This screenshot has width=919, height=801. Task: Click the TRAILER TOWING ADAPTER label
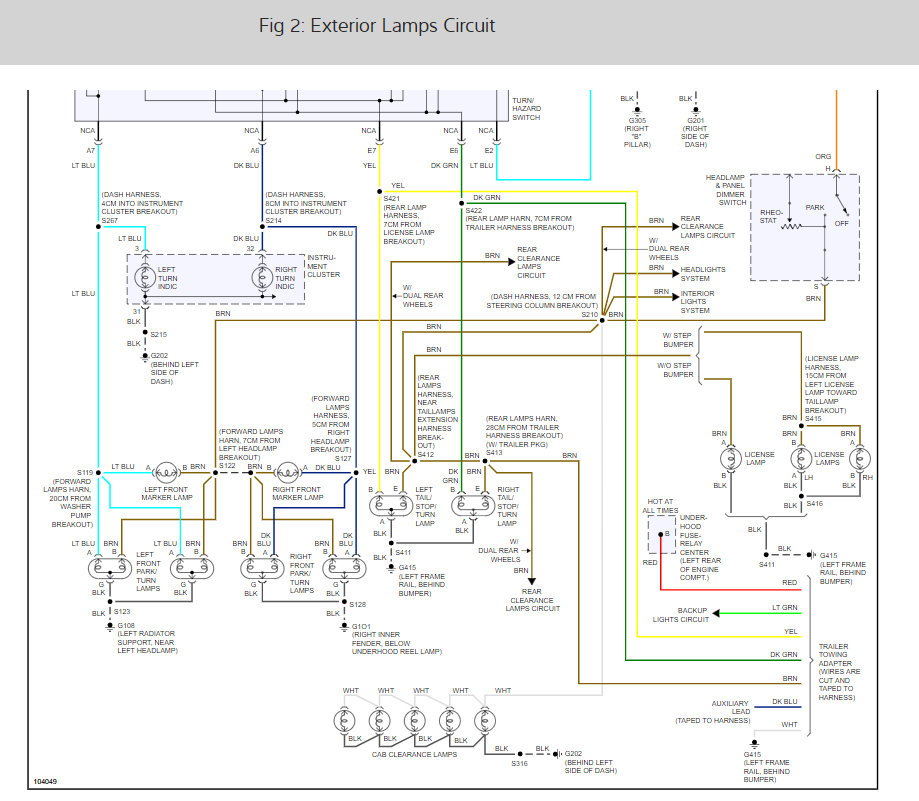pyautogui.click(x=839, y=672)
